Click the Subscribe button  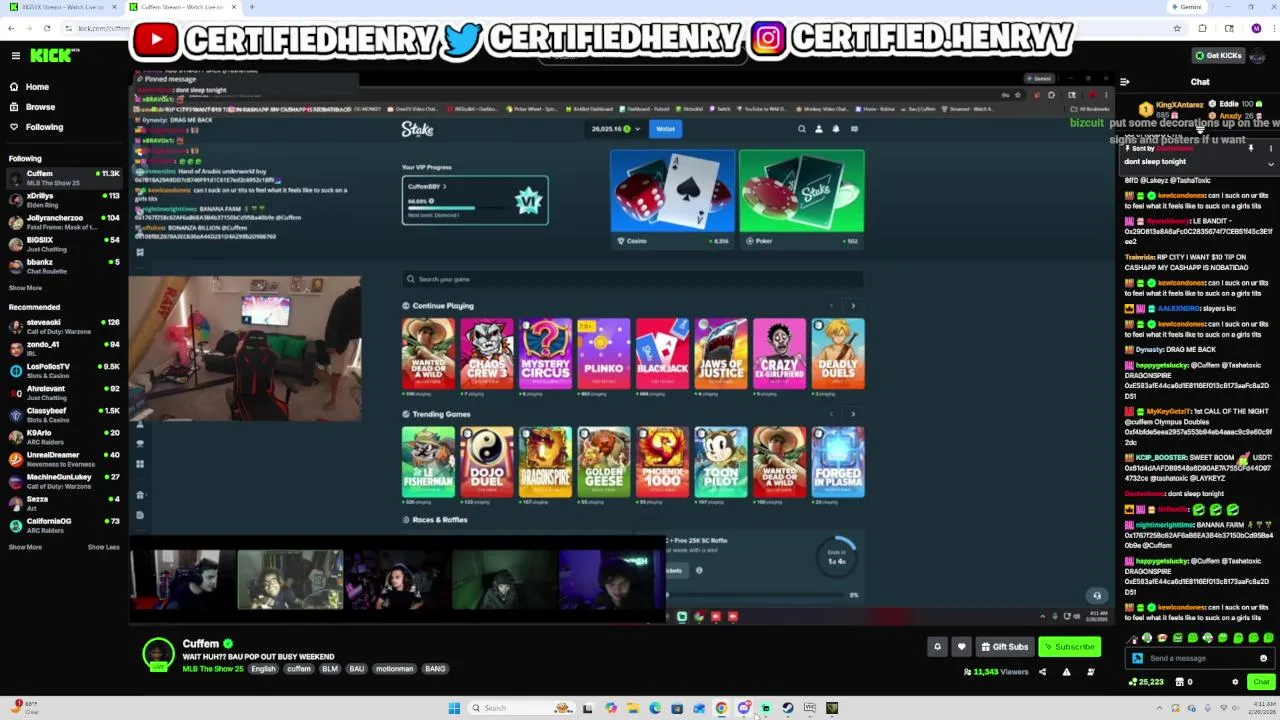tap(1069, 647)
